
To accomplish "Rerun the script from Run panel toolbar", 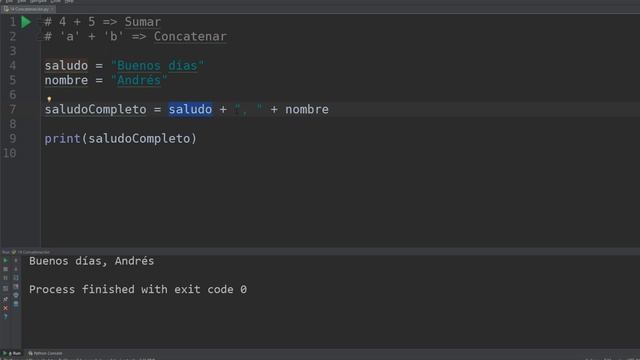I will click(5, 260).
